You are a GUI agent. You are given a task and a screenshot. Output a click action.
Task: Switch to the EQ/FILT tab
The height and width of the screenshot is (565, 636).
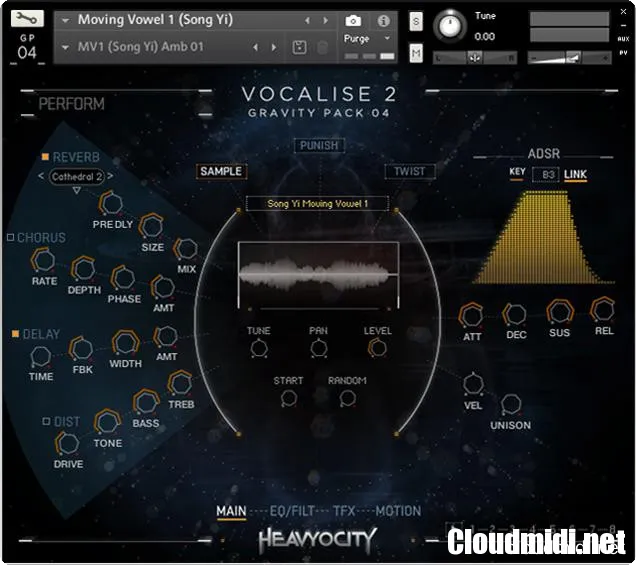pos(292,511)
